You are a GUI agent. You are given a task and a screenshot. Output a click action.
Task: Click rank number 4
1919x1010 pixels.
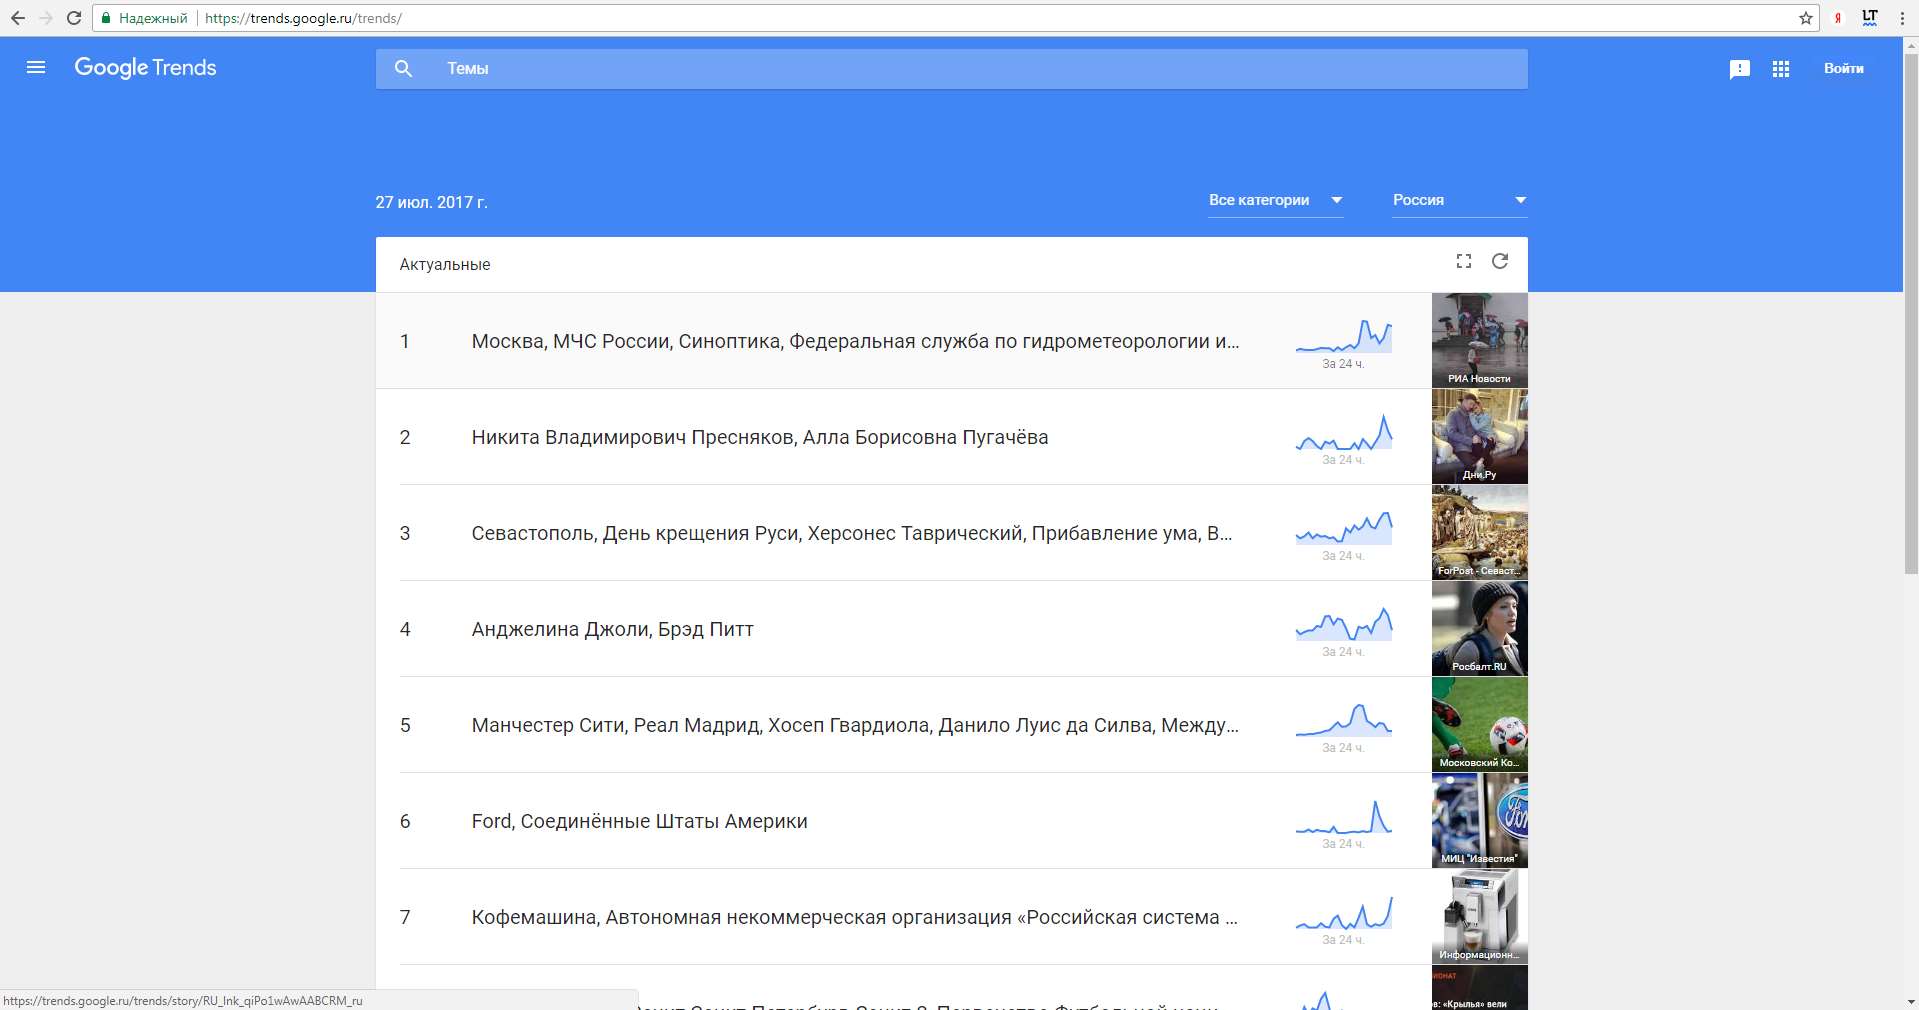click(405, 629)
